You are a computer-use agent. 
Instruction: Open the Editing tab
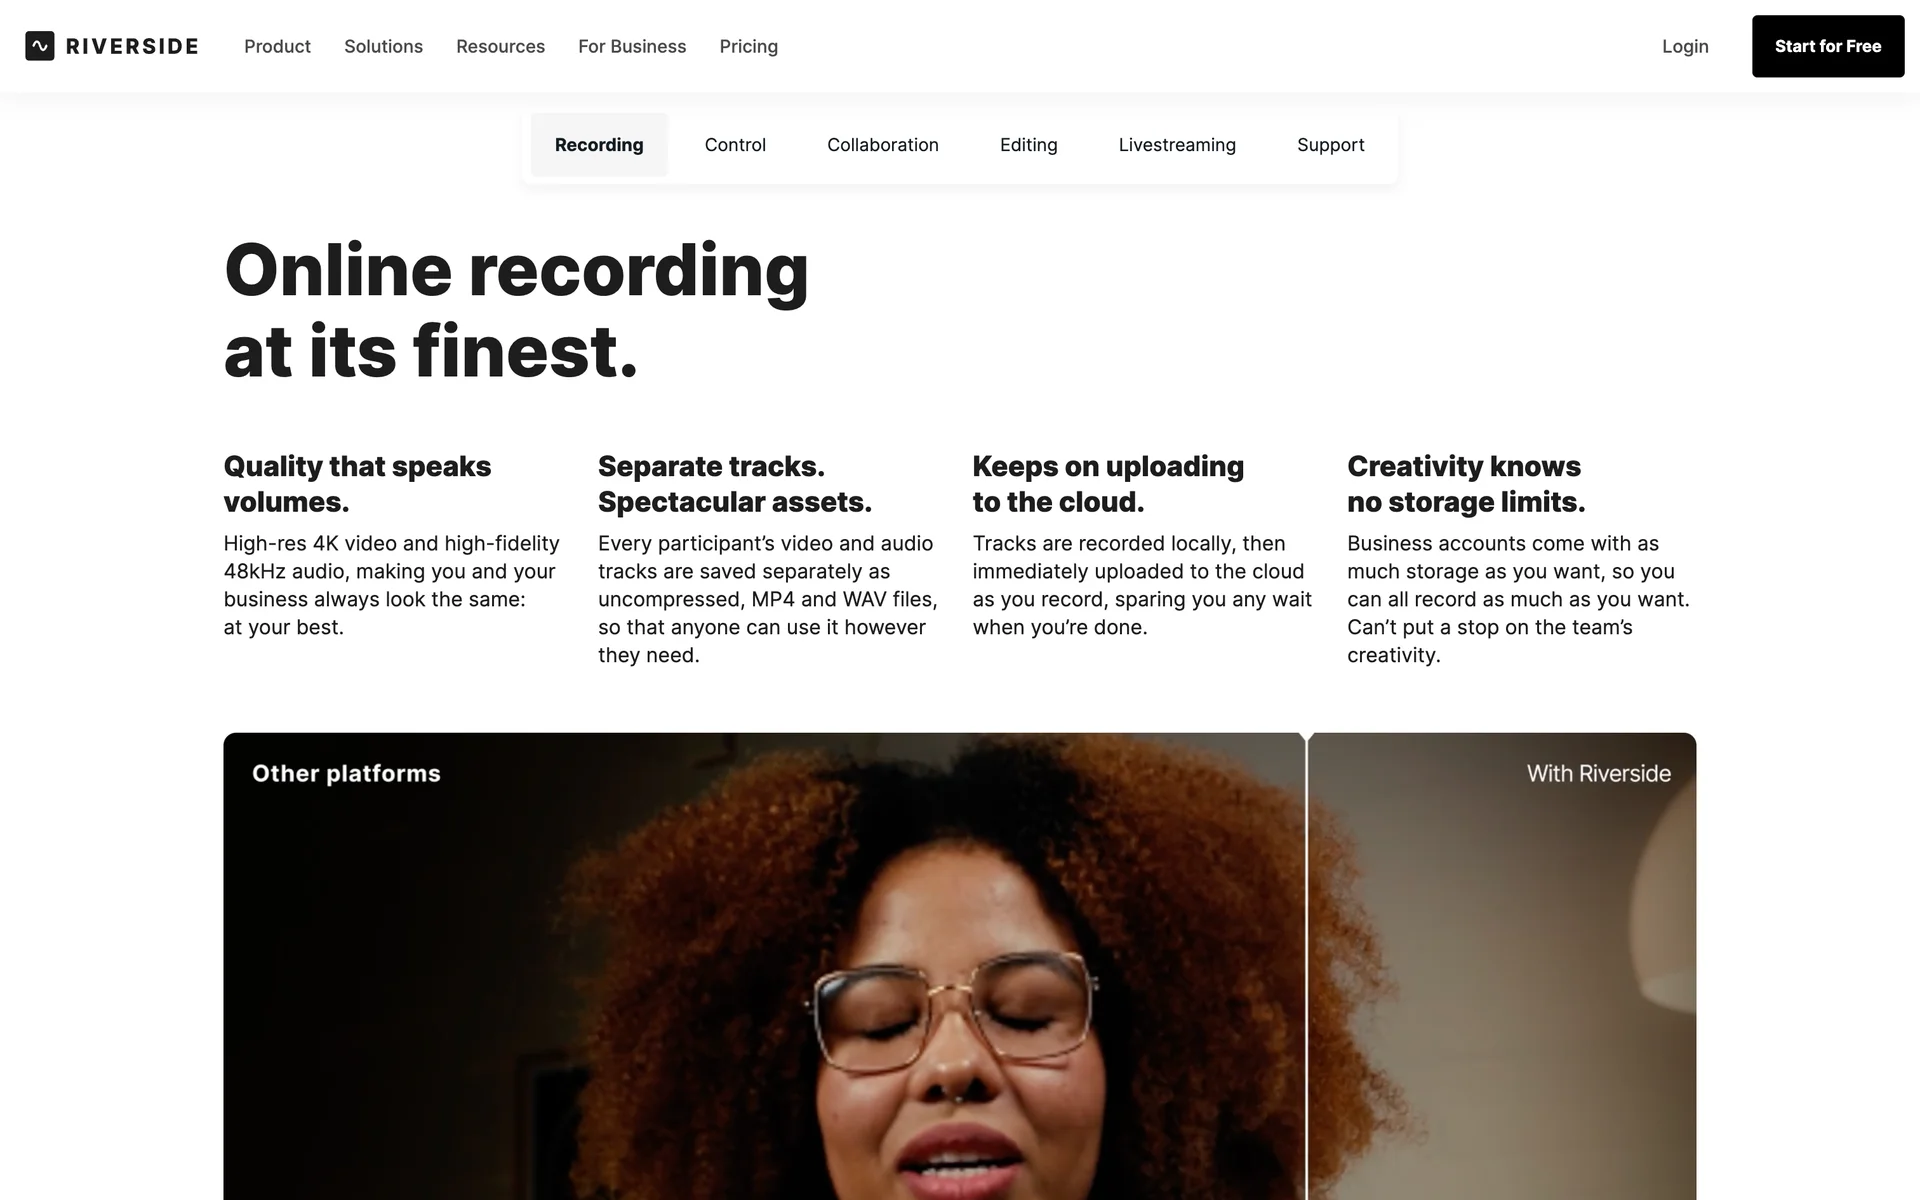(x=1029, y=145)
